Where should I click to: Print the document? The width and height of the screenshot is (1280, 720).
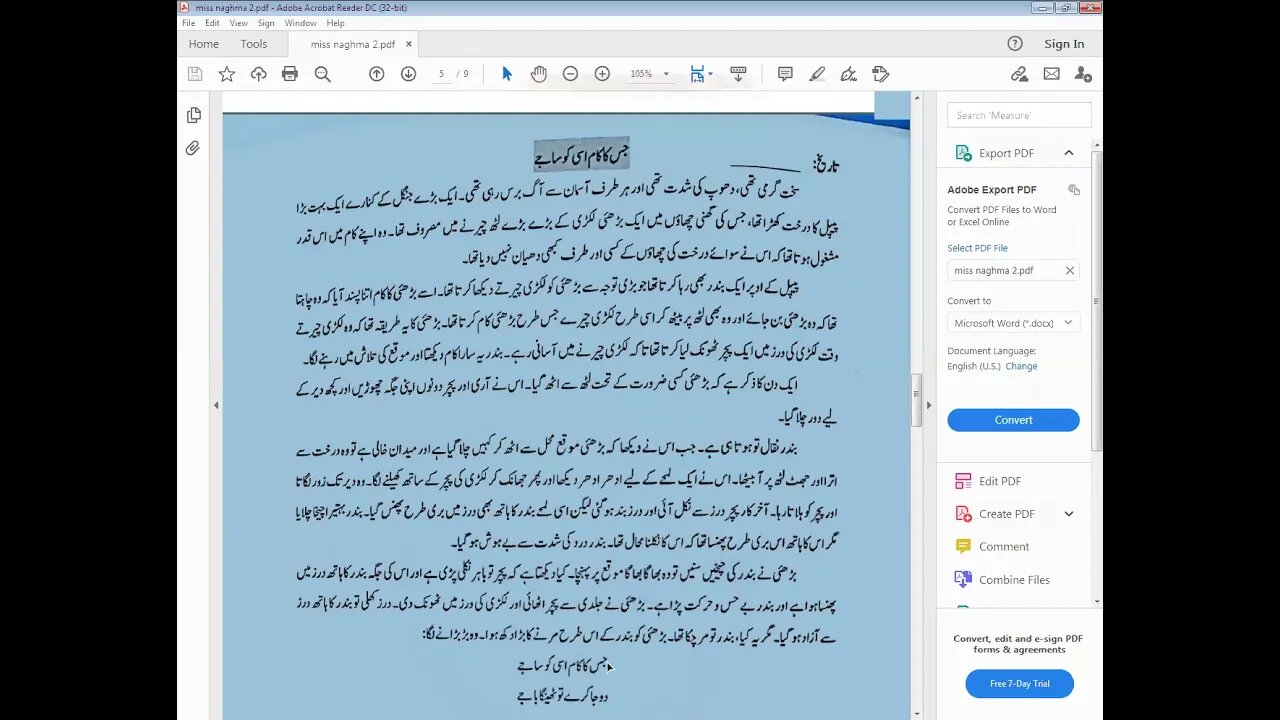click(290, 74)
